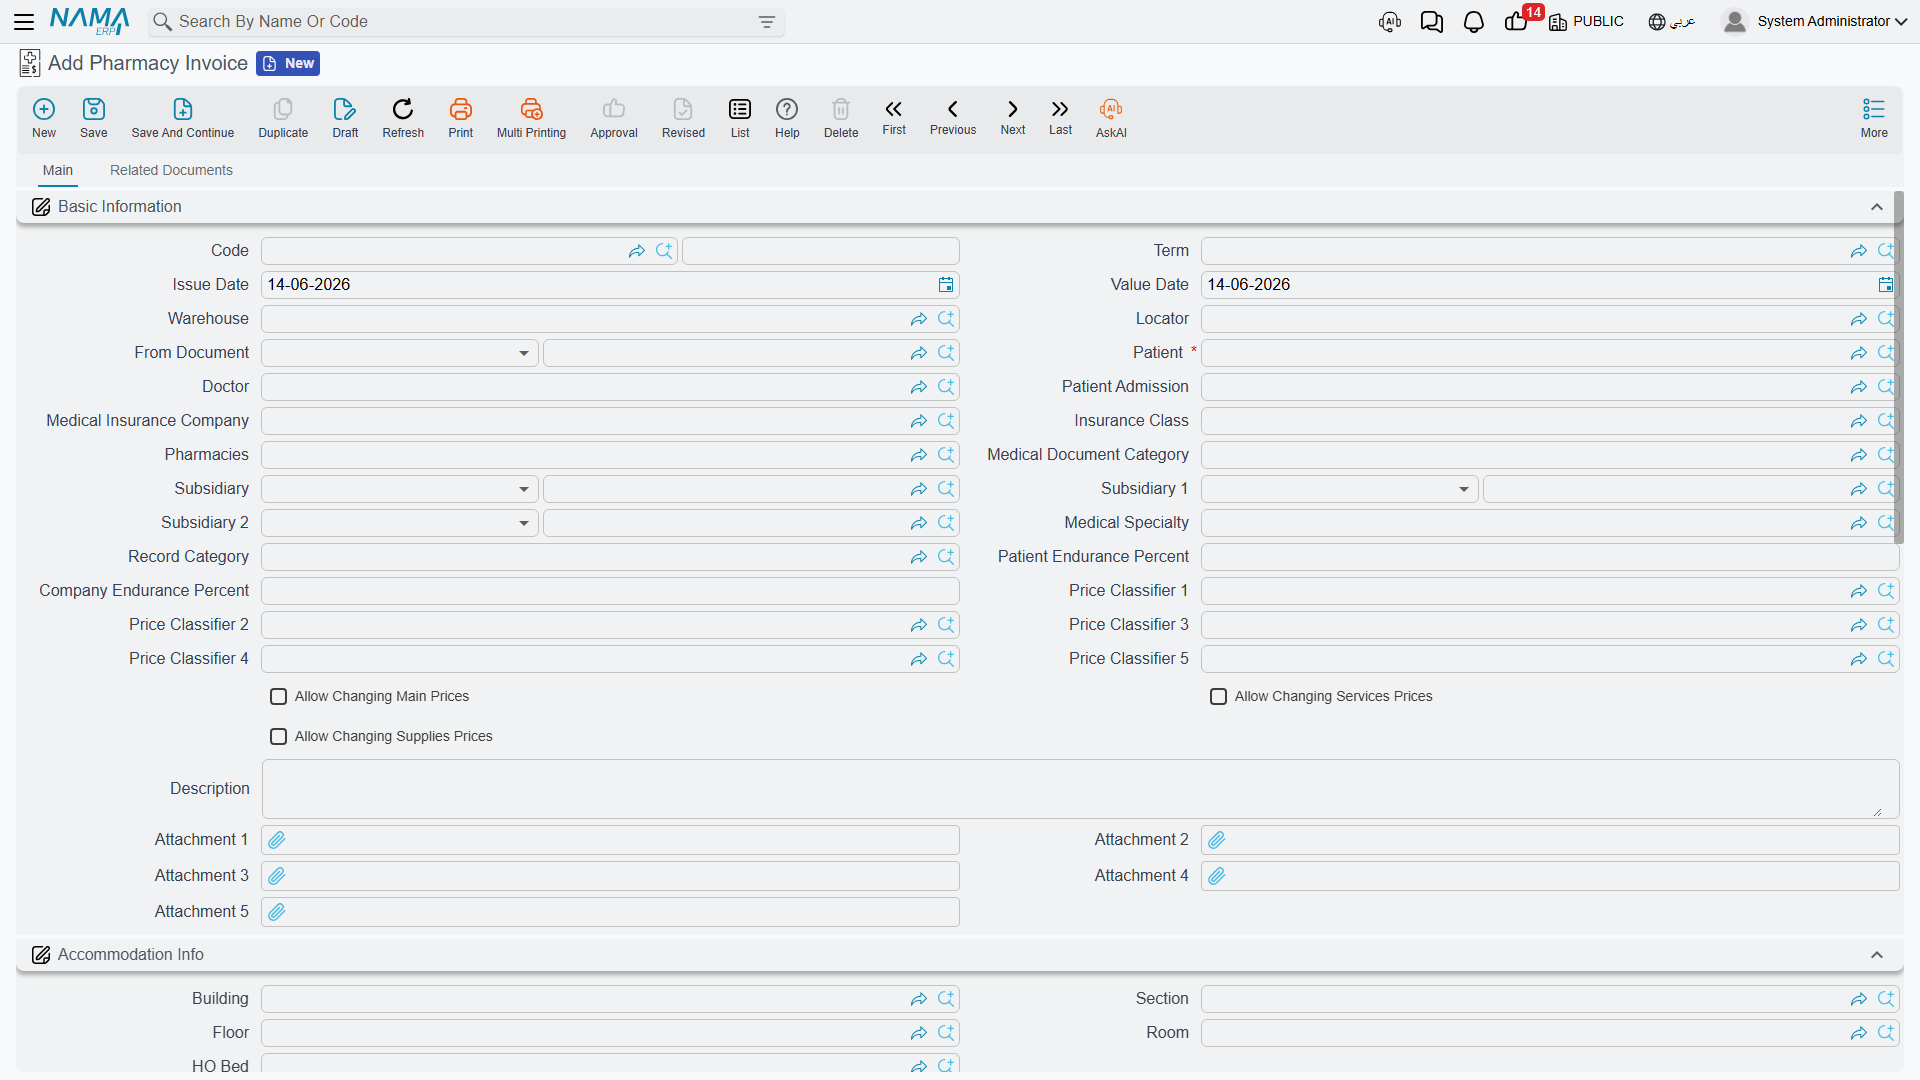Open the List view
Viewport: 1920px width, 1080px height.
coord(740,118)
